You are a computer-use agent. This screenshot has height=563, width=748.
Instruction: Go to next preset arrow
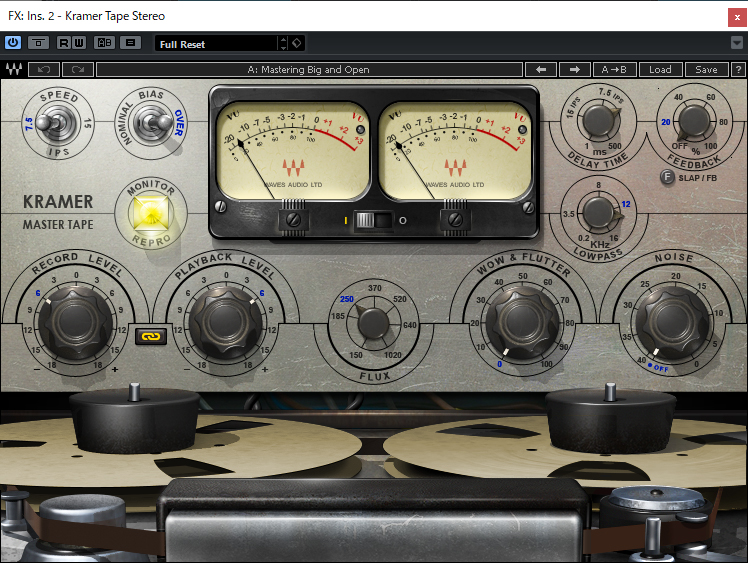point(574,70)
